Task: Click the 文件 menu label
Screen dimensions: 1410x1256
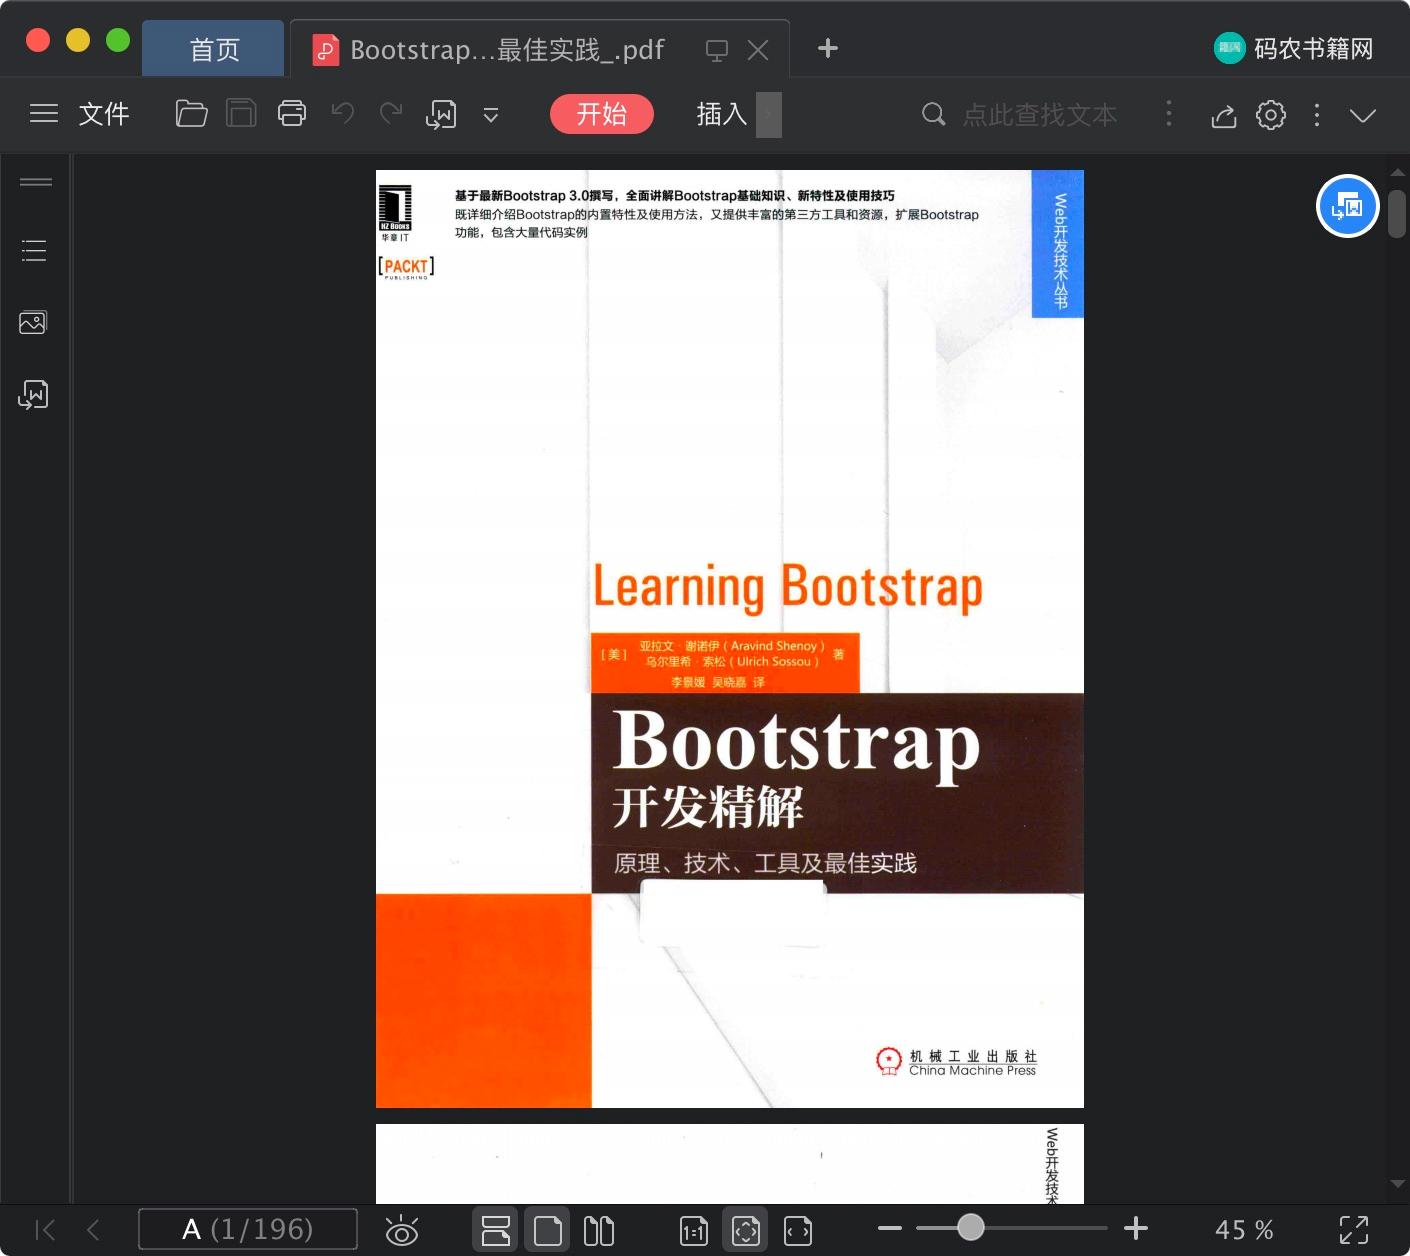Action: 104,114
